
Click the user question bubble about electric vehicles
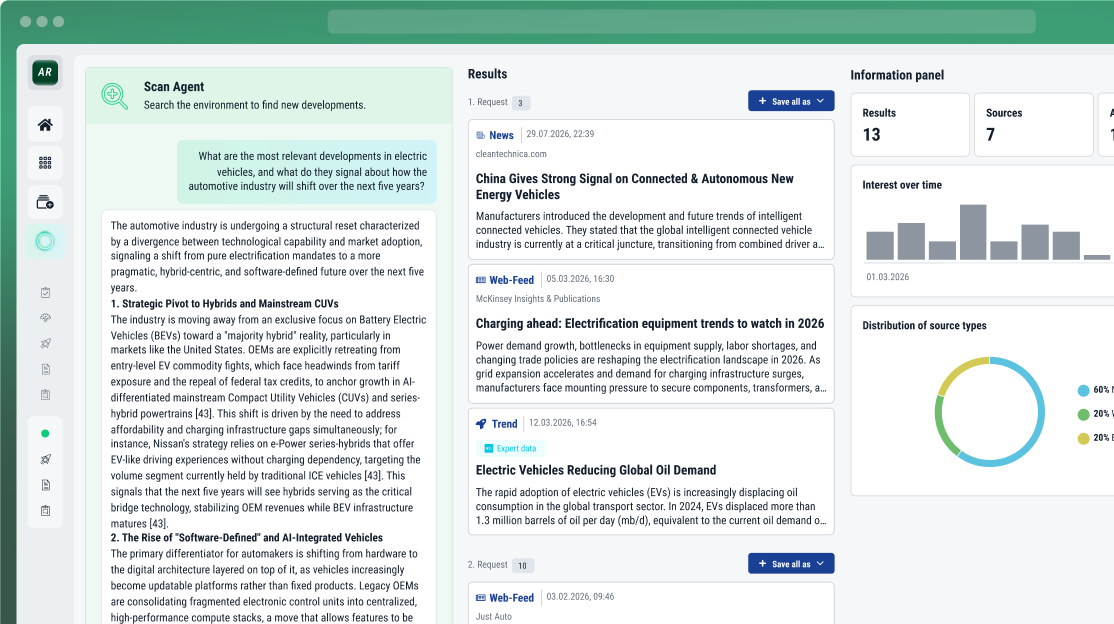pyautogui.click(x=307, y=171)
